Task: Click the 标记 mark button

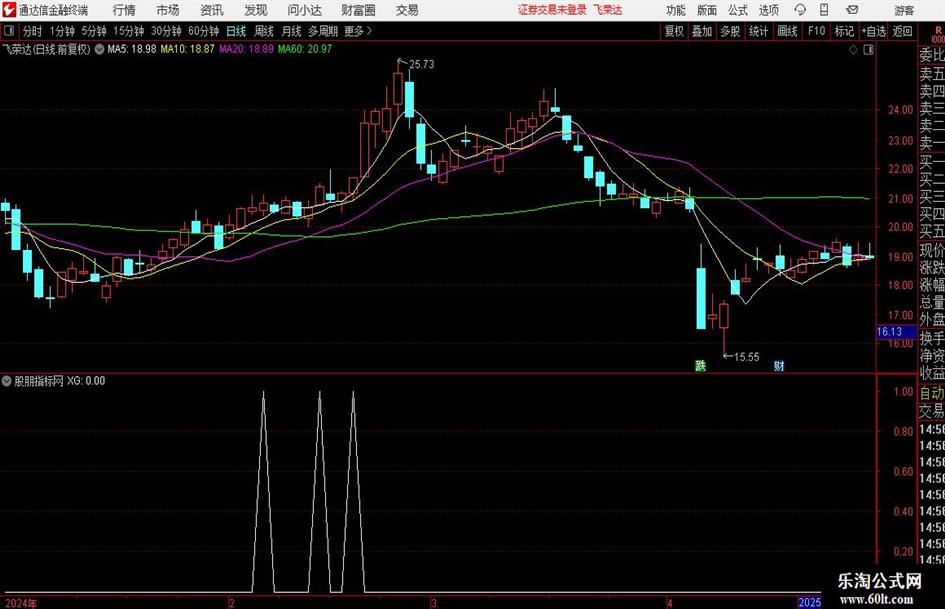Action: coord(844,31)
